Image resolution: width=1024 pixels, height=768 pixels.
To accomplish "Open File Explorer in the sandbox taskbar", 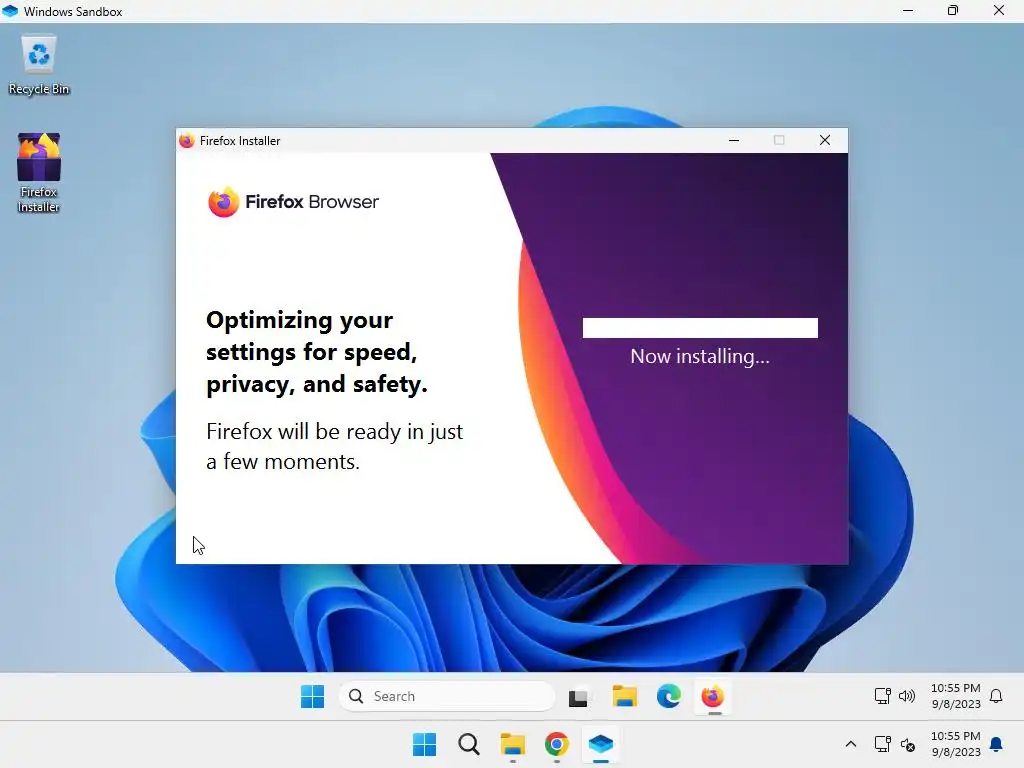I will pos(624,696).
